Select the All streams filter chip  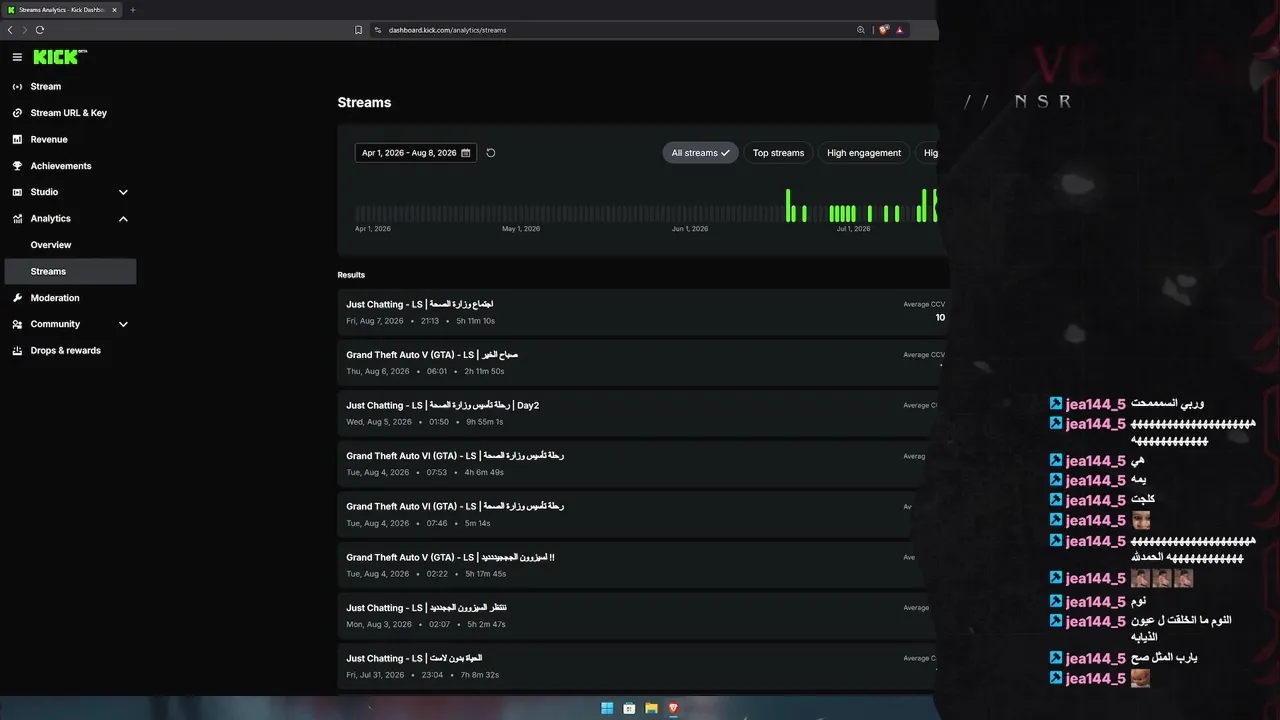point(700,153)
